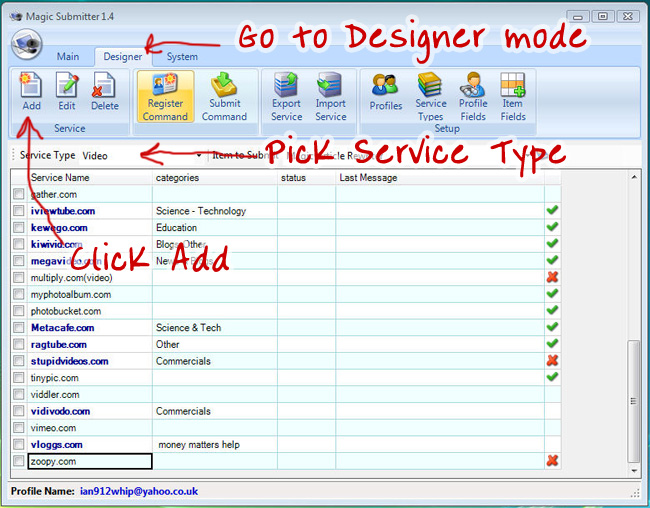This screenshot has width=650, height=508.
Task: Open the Submit Command tool
Action: tap(224, 96)
